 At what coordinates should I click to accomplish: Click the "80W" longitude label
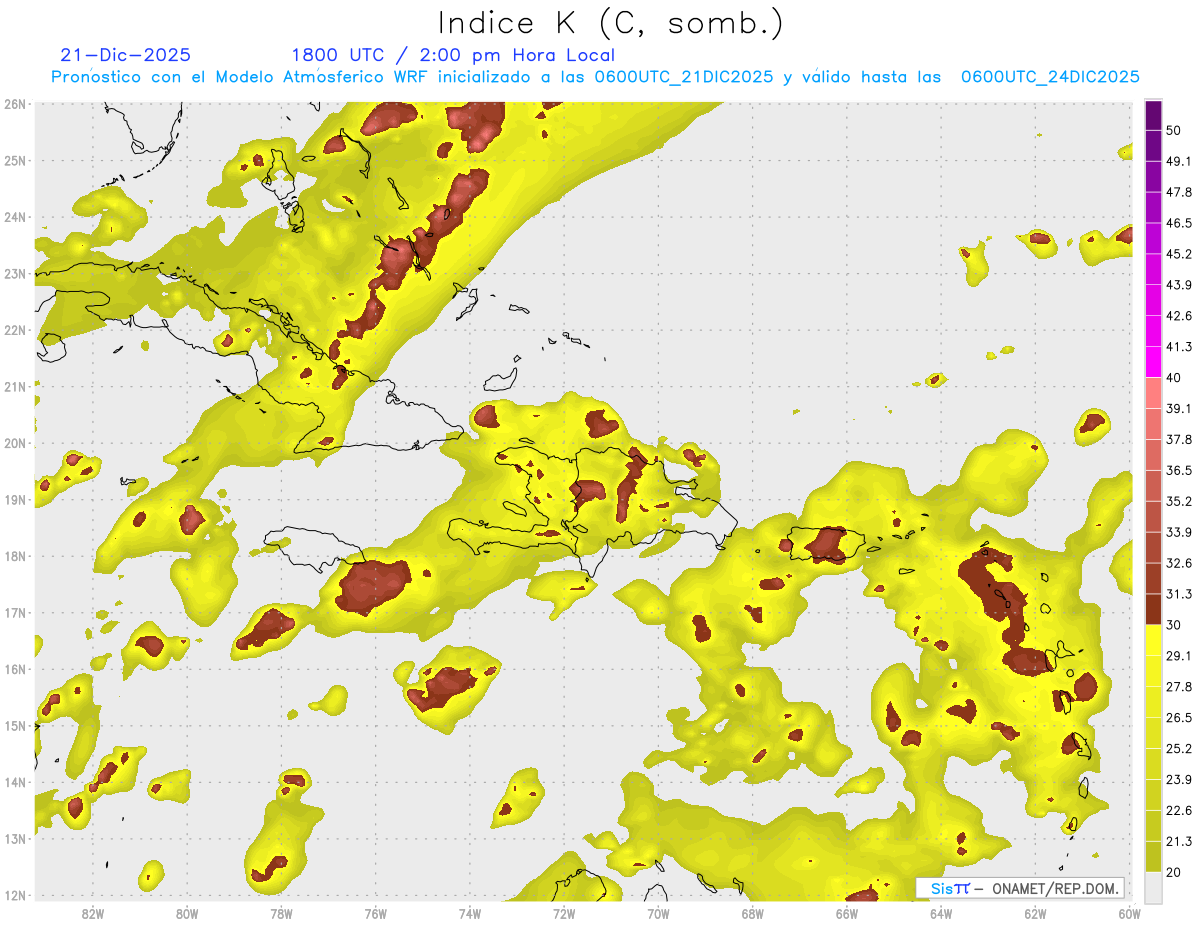tap(186, 913)
